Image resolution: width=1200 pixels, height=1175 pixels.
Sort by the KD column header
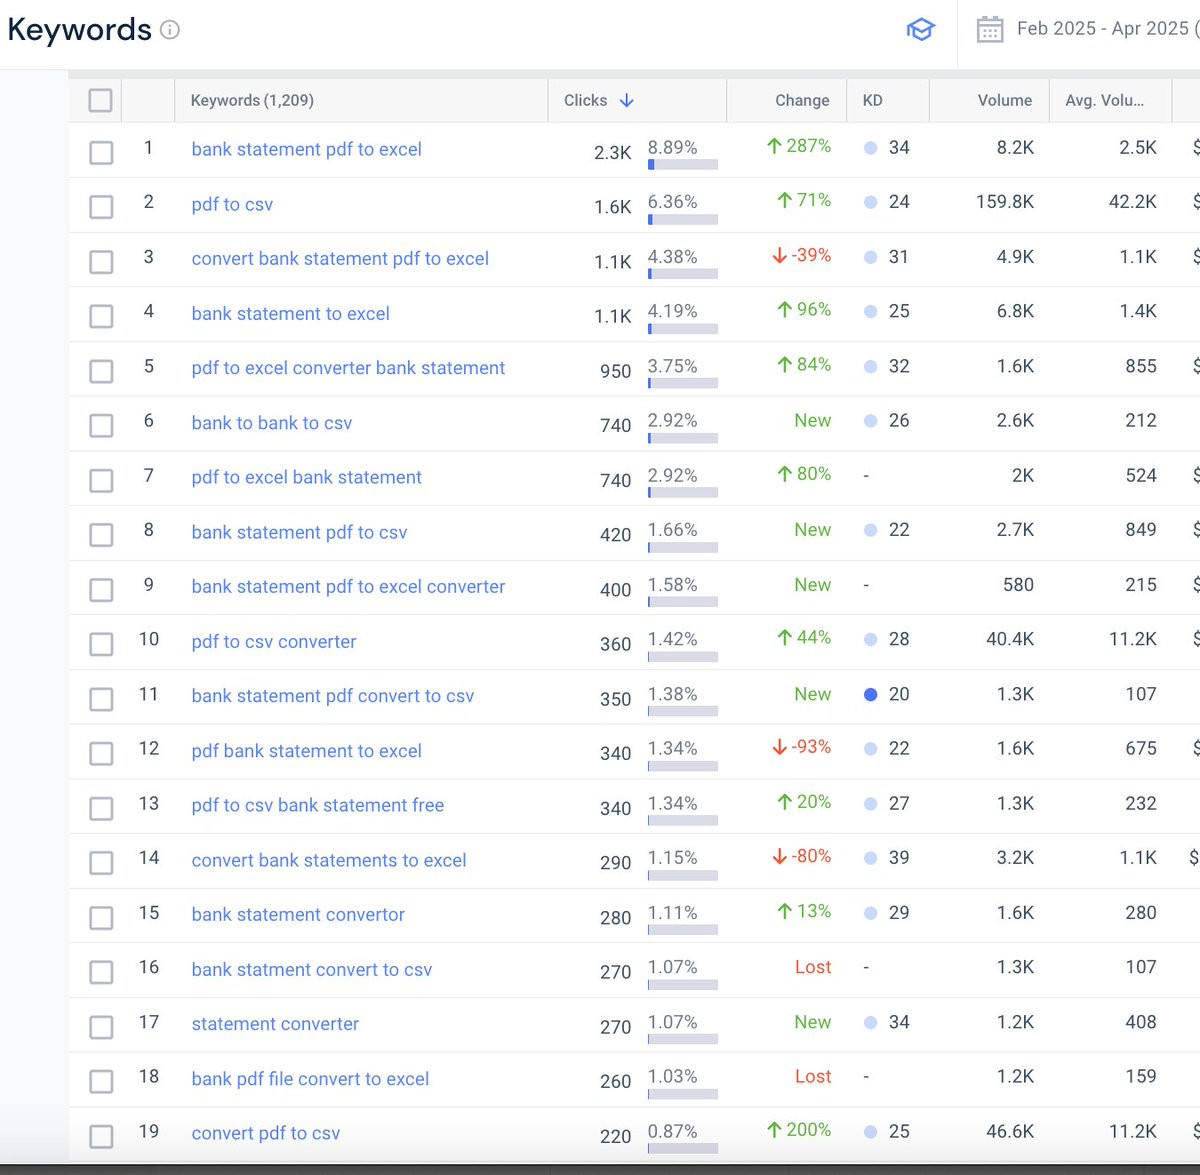(x=872, y=100)
